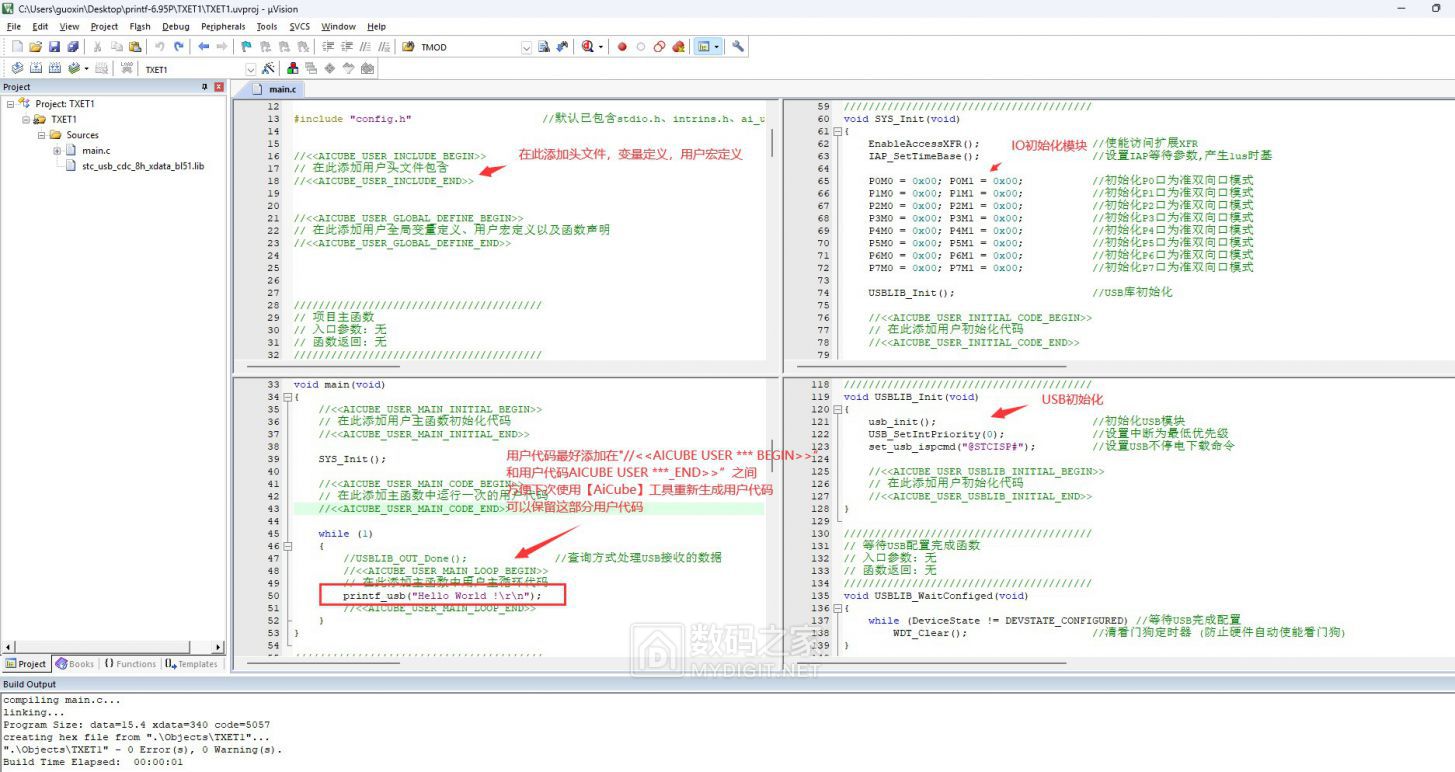Insert a breakpoint using the red circle icon
1455x772 pixels.
pos(621,47)
